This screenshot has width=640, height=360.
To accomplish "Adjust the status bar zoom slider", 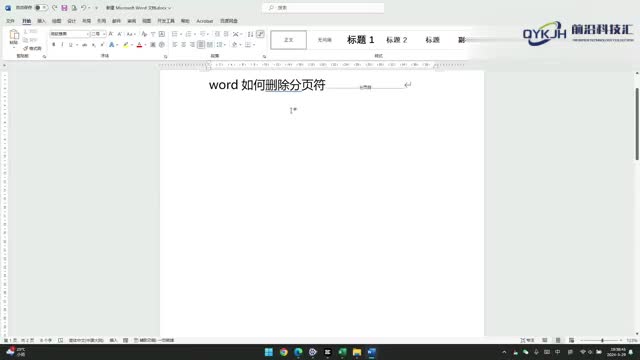I will [602, 340].
